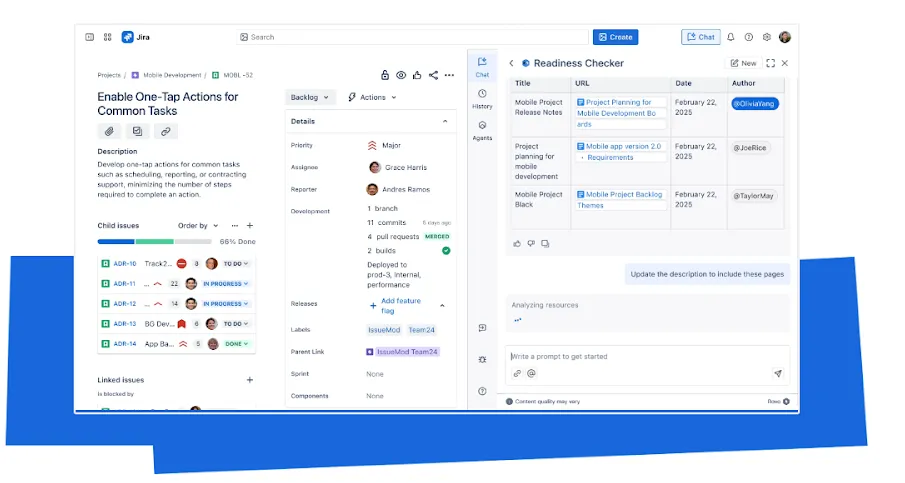905x483 pixels.
Task: Open user profile avatar in top bar
Action: (784, 37)
